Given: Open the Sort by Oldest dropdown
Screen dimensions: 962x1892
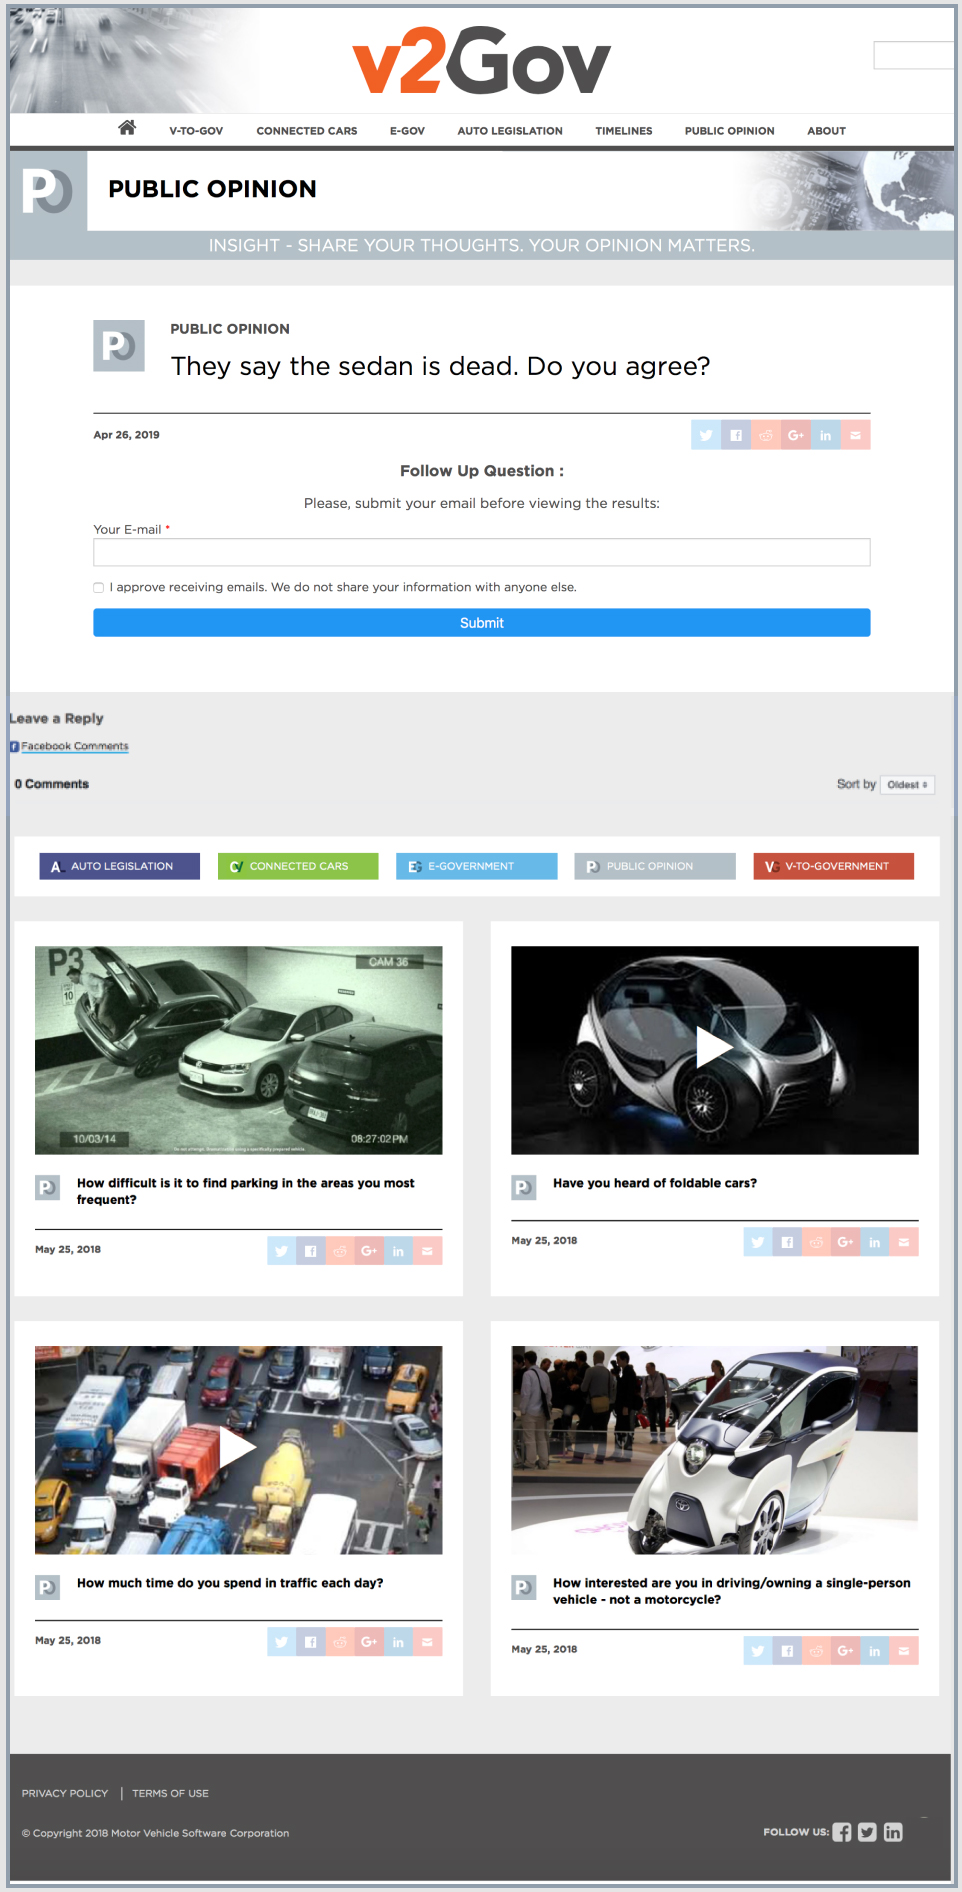Looking at the screenshot, I should [x=907, y=785].
